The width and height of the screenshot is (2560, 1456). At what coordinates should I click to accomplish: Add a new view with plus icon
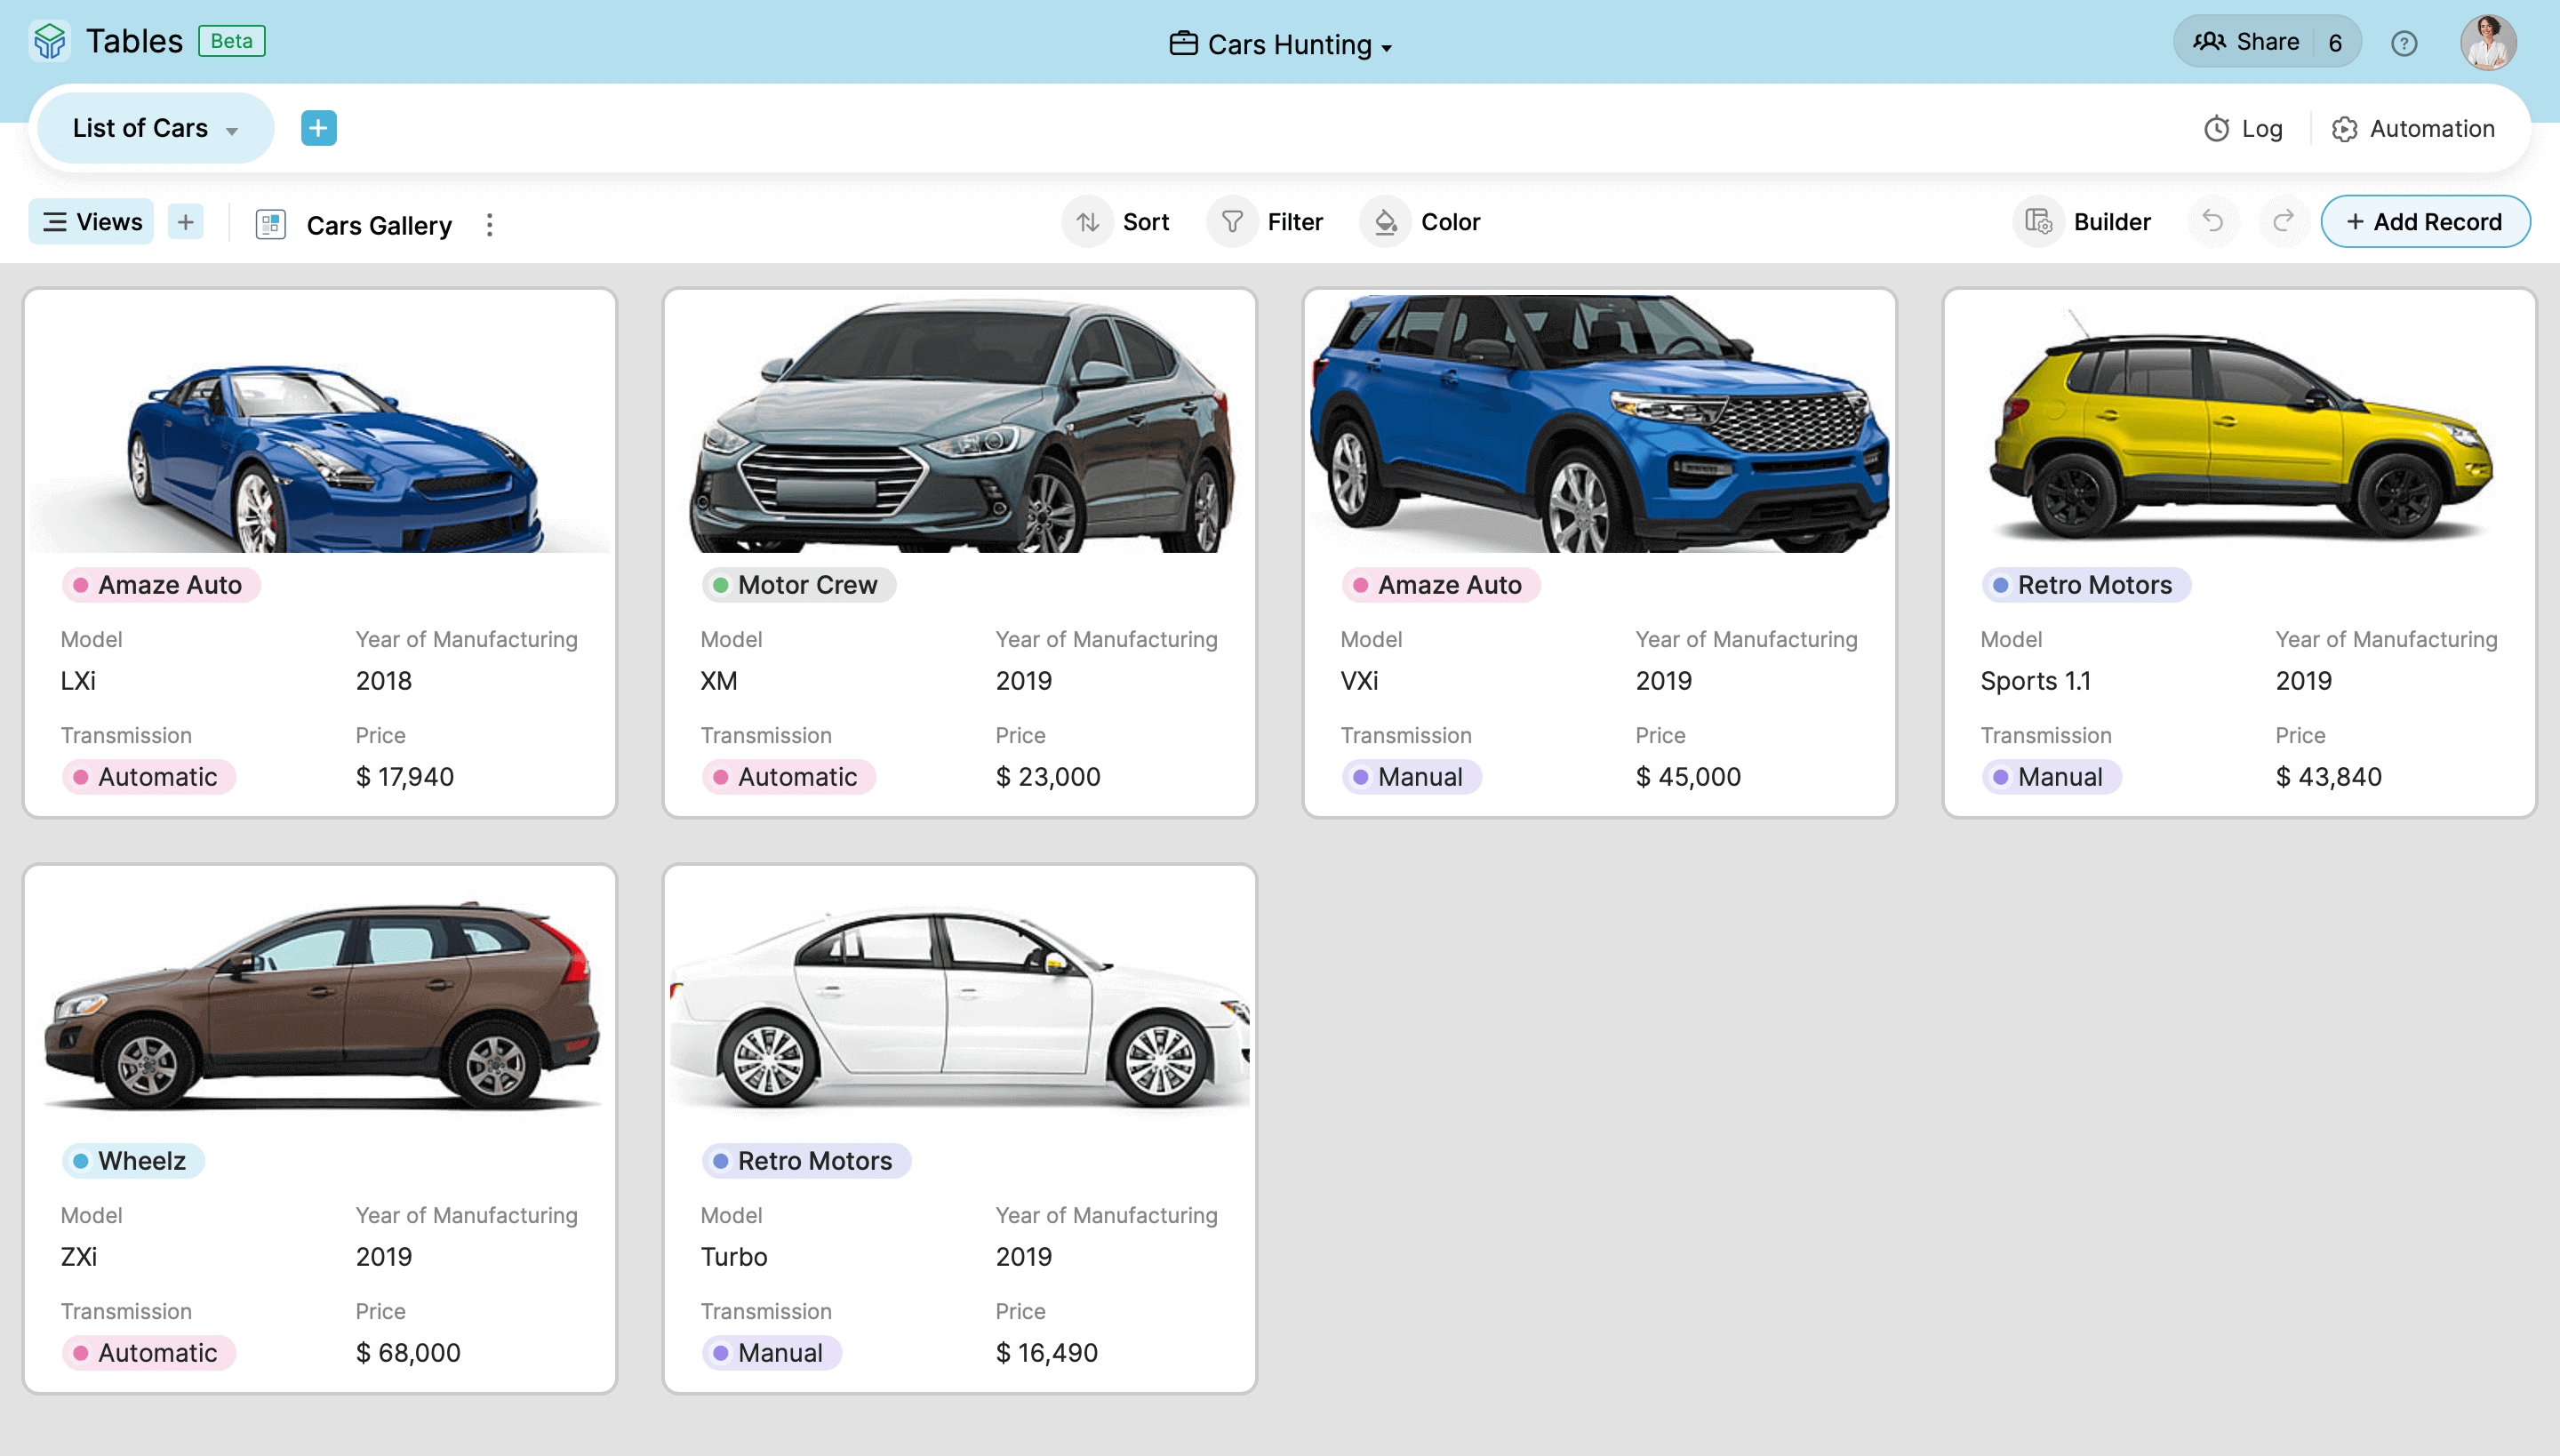[185, 222]
